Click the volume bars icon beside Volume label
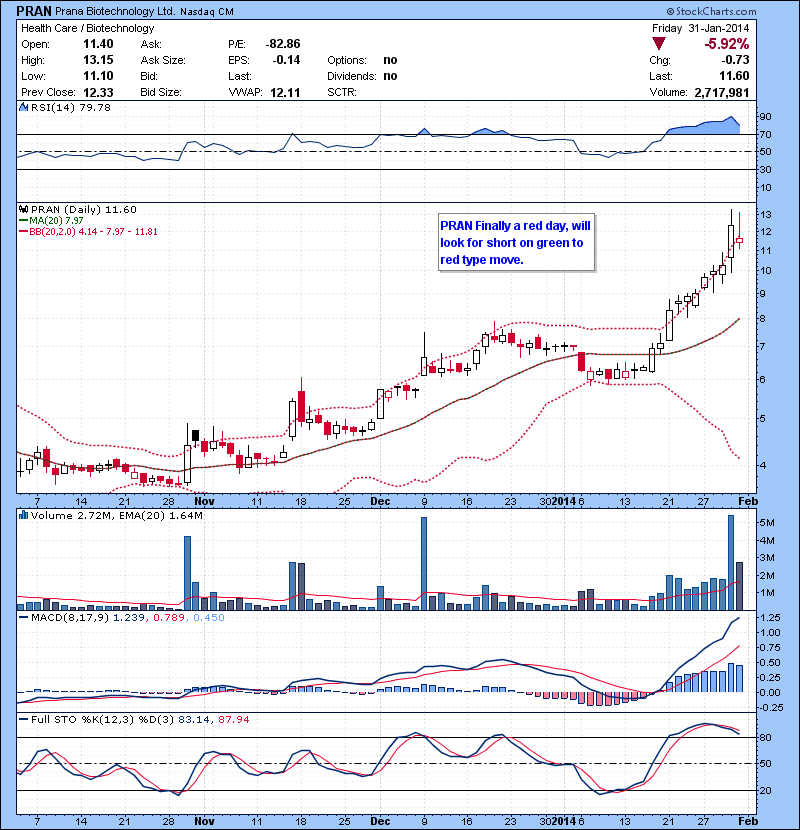The image size is (800, 830). tap(24, 515)
